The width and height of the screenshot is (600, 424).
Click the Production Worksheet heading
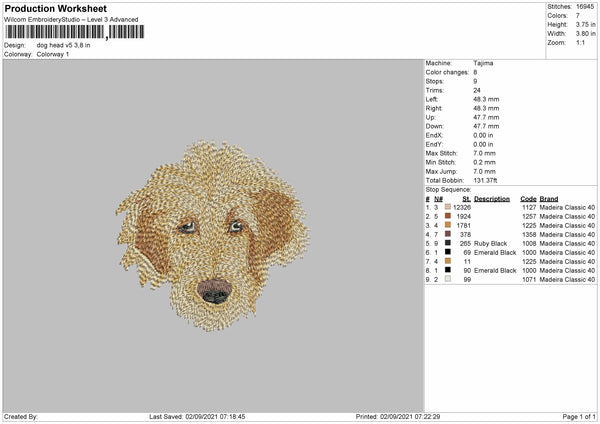tap(56, 8)
